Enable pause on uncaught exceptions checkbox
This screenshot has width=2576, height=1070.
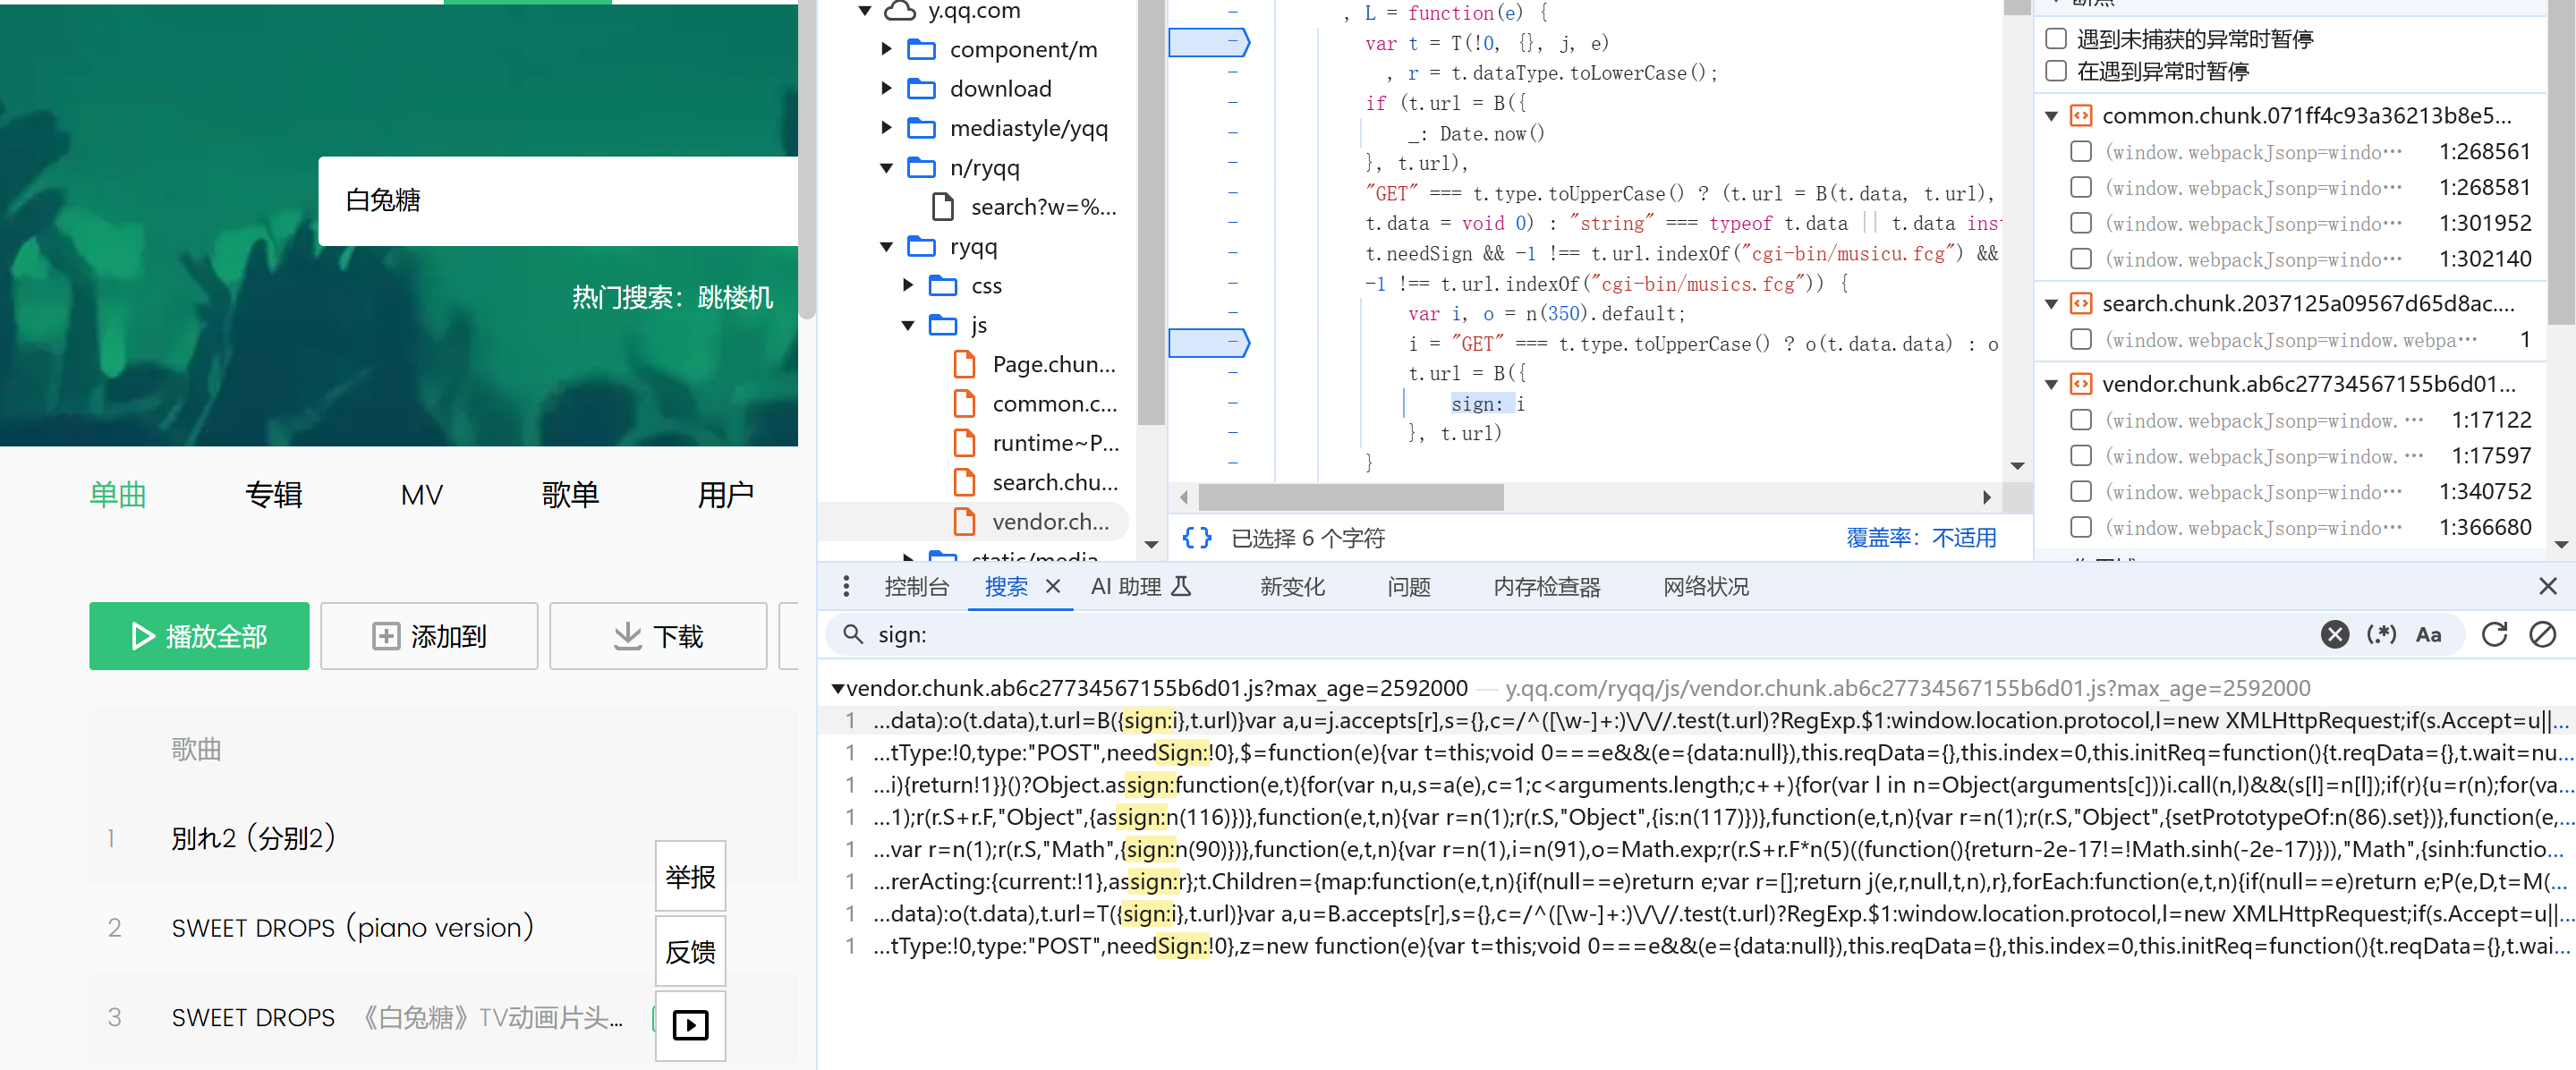[x=2056, y=39]
